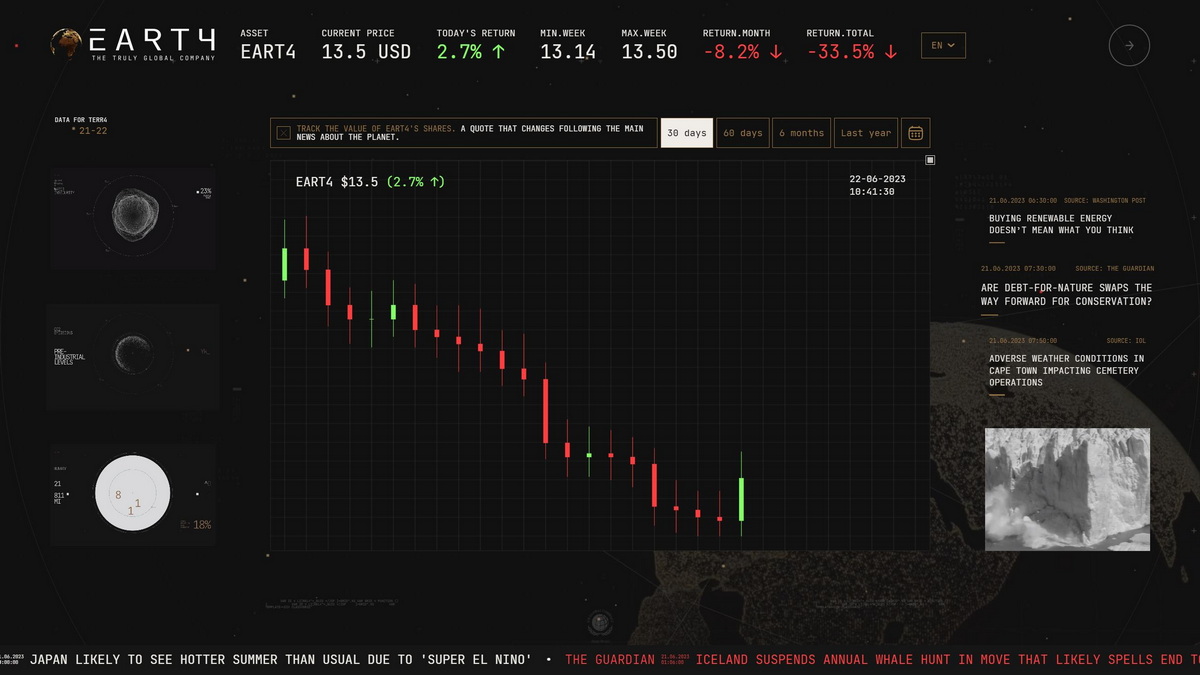Open the EN language dropdown
Viewport: 1200px width, 675px height.
click(x=943, y=45)
